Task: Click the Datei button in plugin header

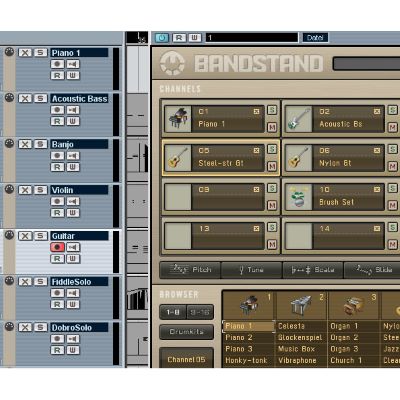Action: point(315,38)
